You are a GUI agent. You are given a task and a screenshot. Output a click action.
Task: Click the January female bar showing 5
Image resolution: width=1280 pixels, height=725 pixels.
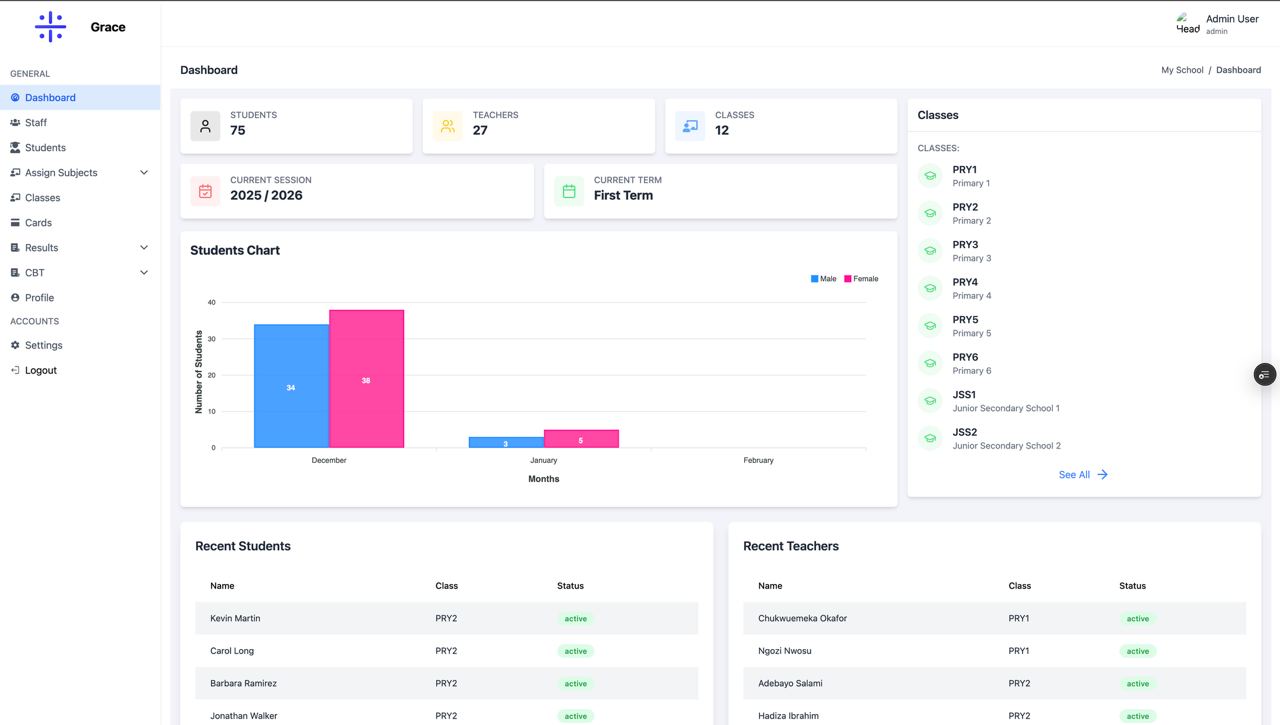click(x=581, y=439)
